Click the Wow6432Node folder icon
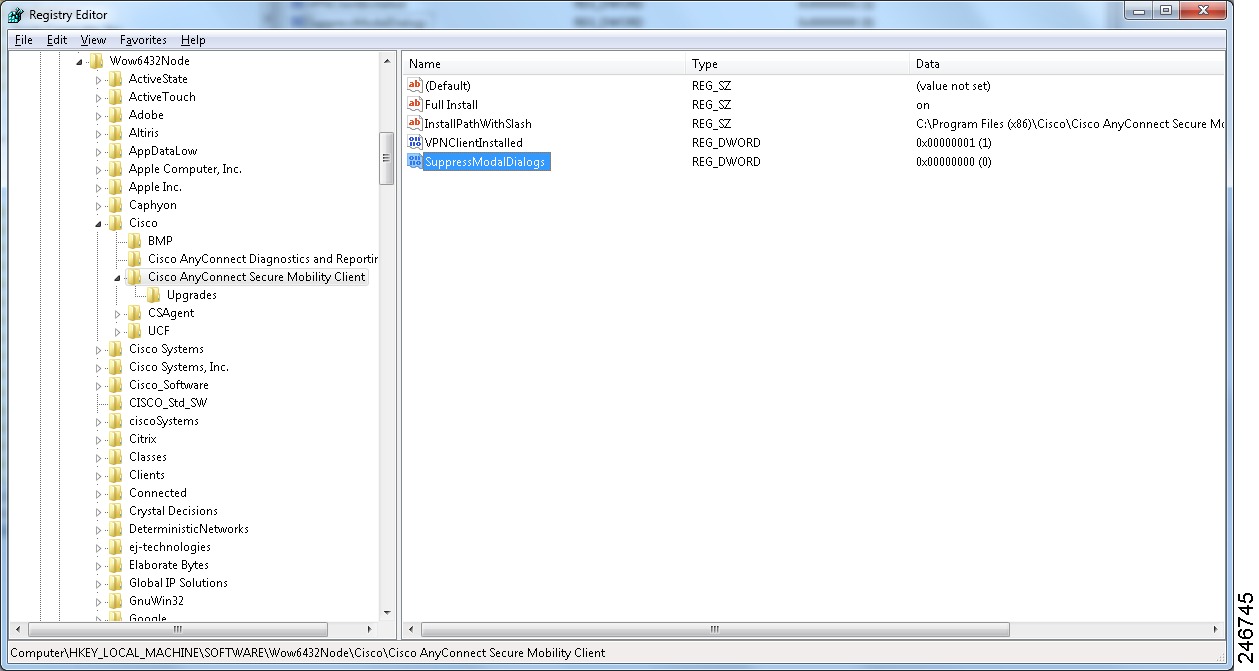 click(x=97, y=61)
